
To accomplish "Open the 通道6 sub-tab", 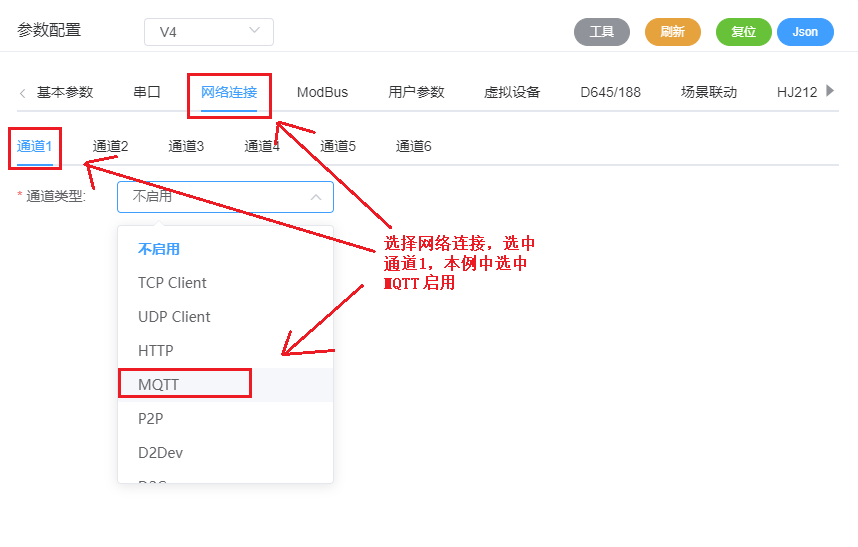I will pos(414,146).
